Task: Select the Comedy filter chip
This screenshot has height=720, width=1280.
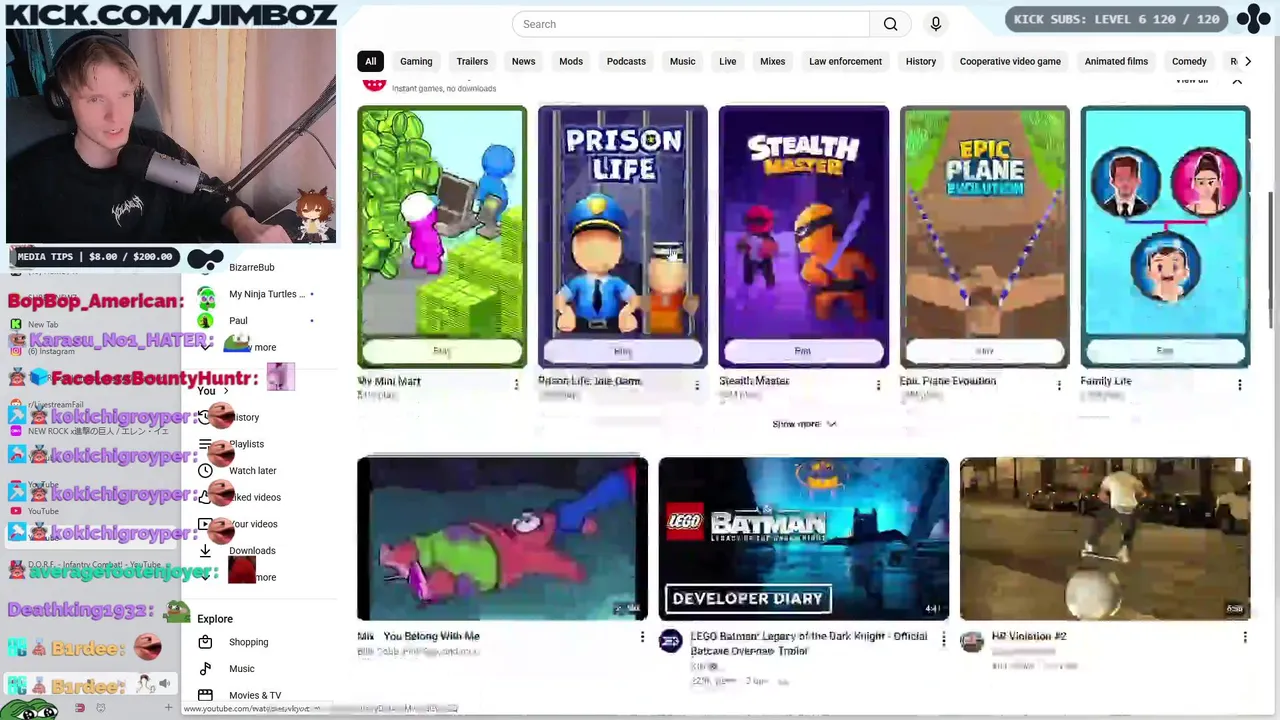Action: (x=1189, y=61)
